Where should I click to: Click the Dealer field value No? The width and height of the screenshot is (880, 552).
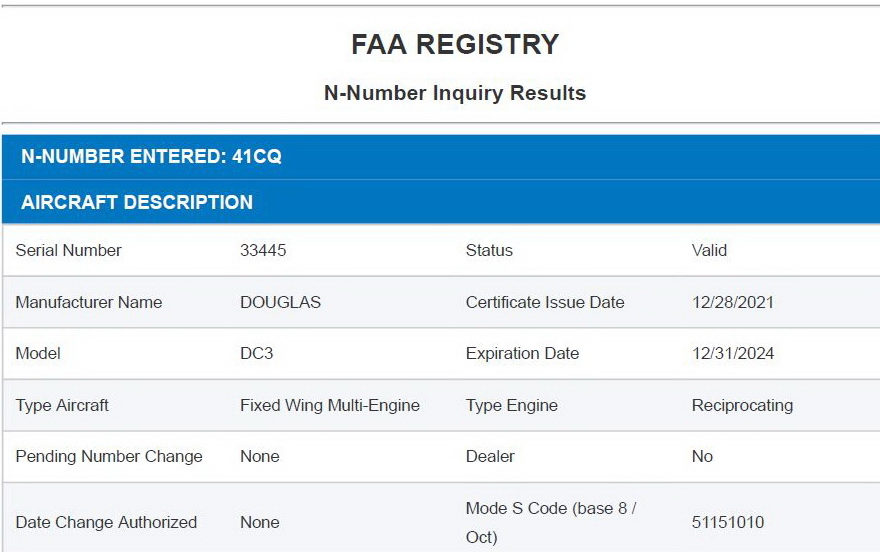click(702, 457)
